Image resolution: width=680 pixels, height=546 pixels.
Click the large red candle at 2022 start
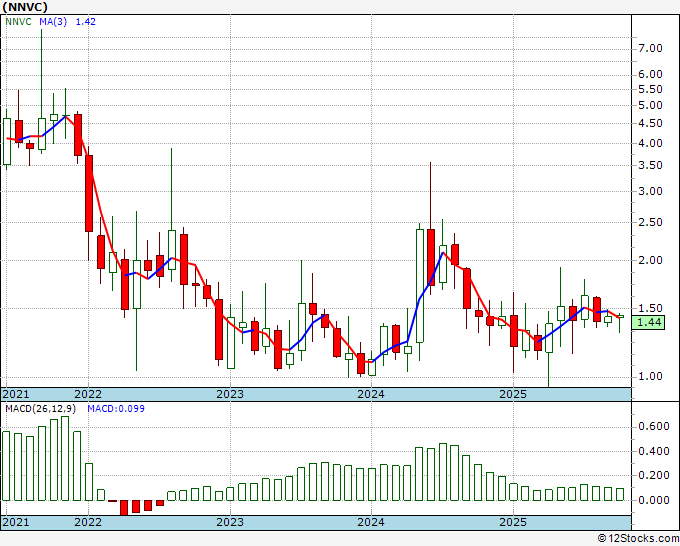(89, 190)
